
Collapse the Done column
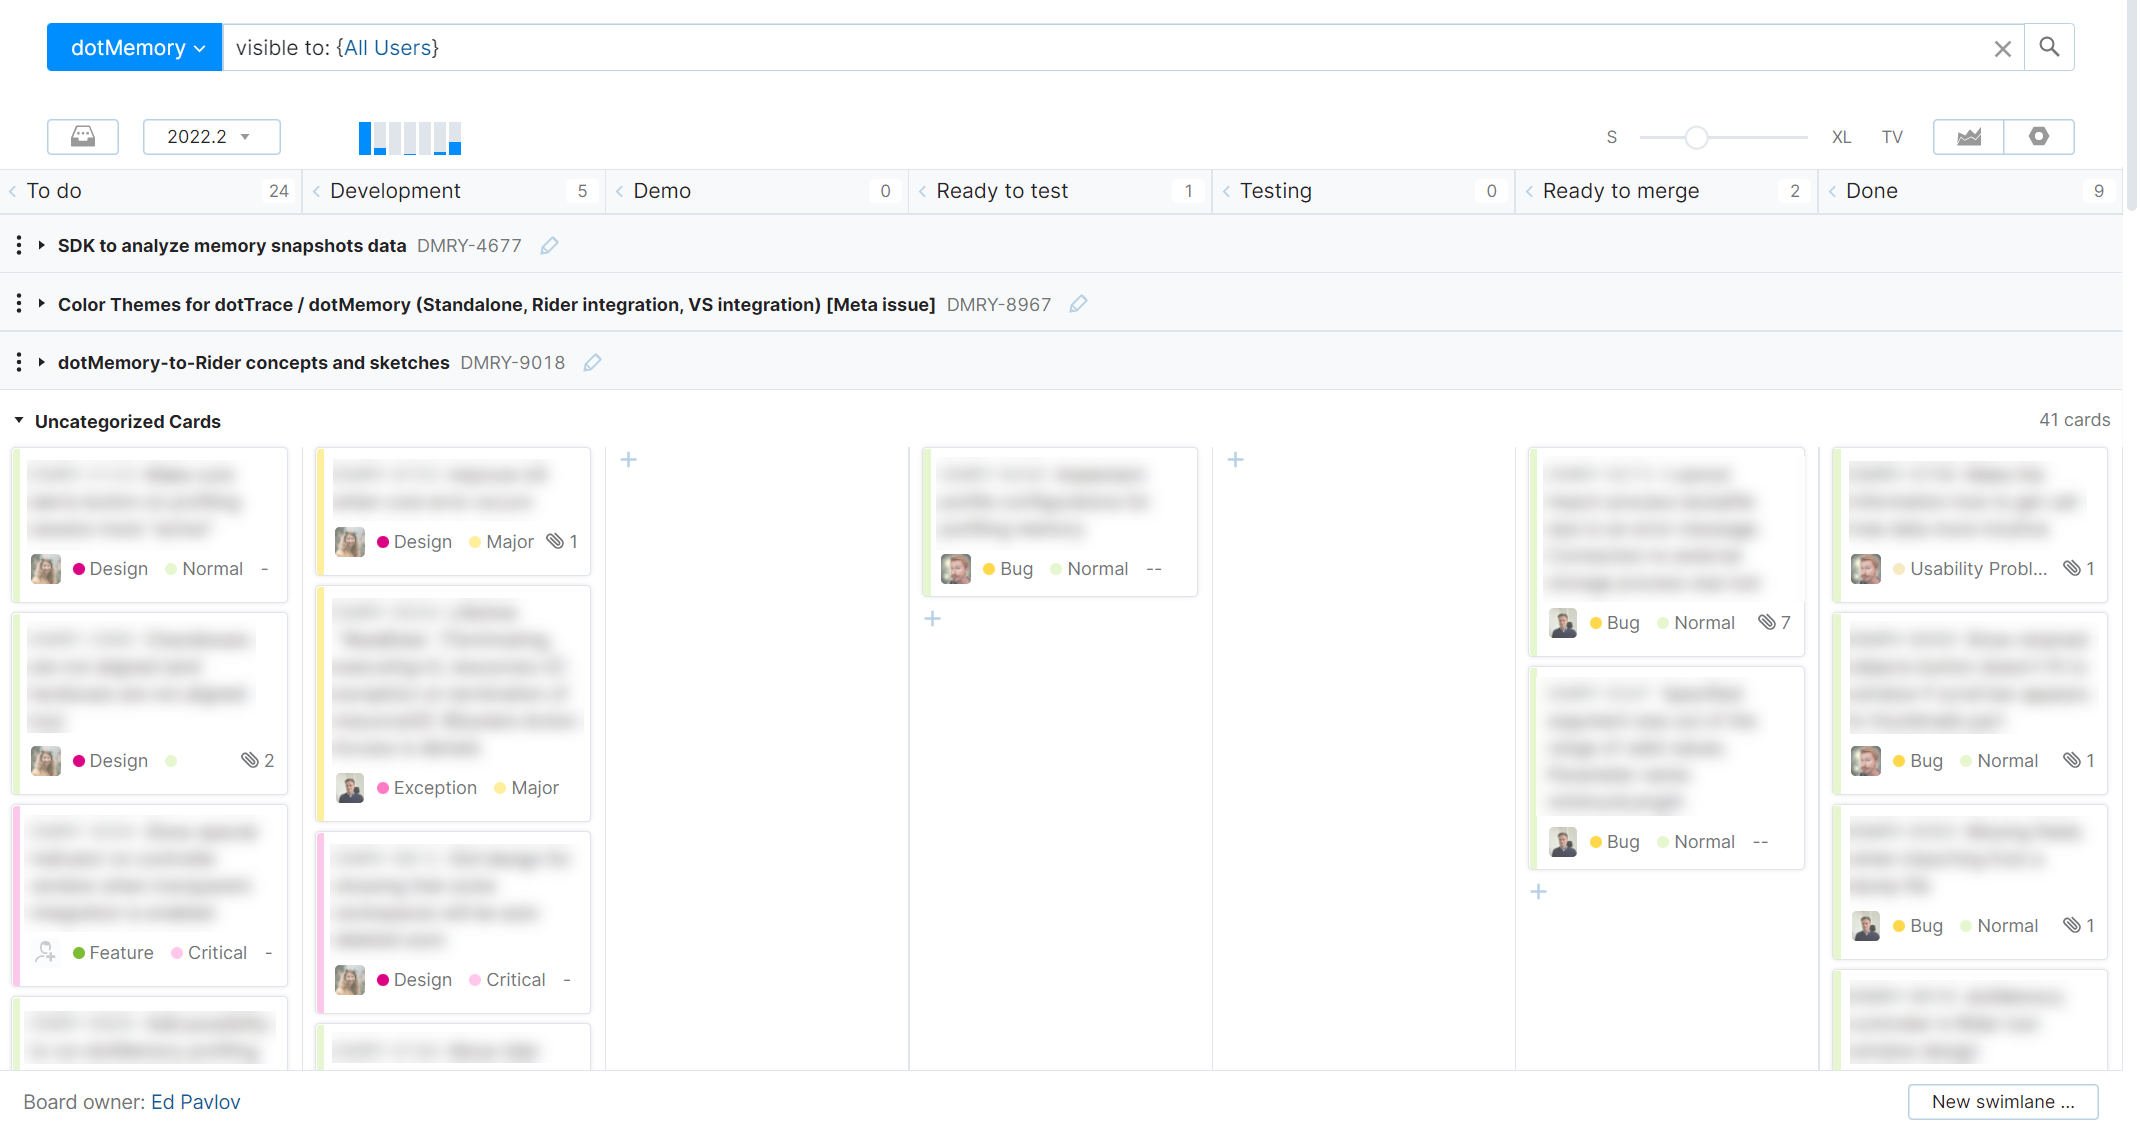tap(1832, 191)
